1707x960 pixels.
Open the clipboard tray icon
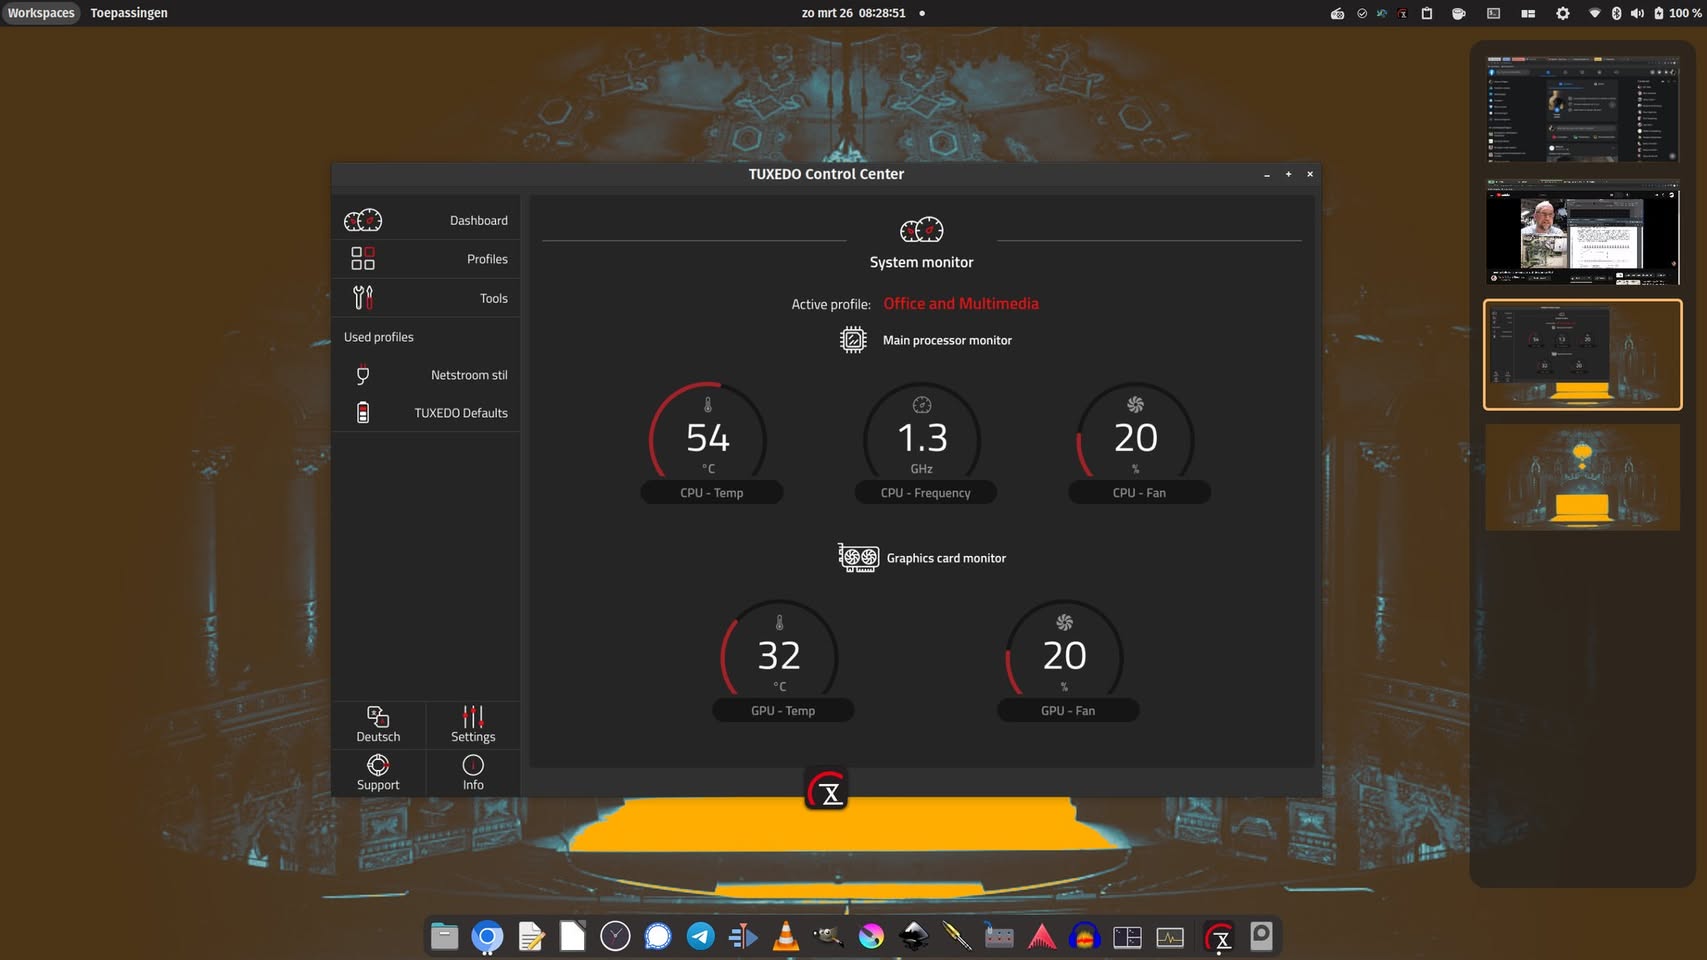click(1427, 14)
